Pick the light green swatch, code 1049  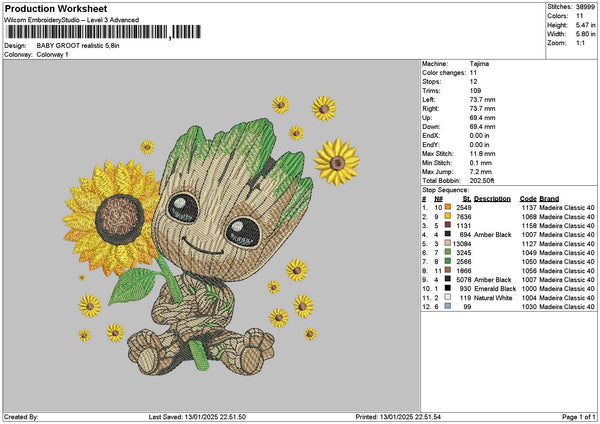click(448, 252)
